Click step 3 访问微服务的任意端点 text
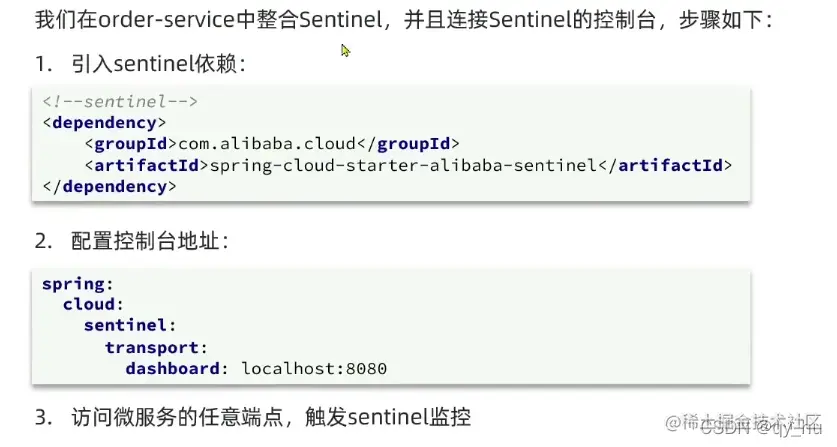 pyautogui.click(x=177, y=417)
